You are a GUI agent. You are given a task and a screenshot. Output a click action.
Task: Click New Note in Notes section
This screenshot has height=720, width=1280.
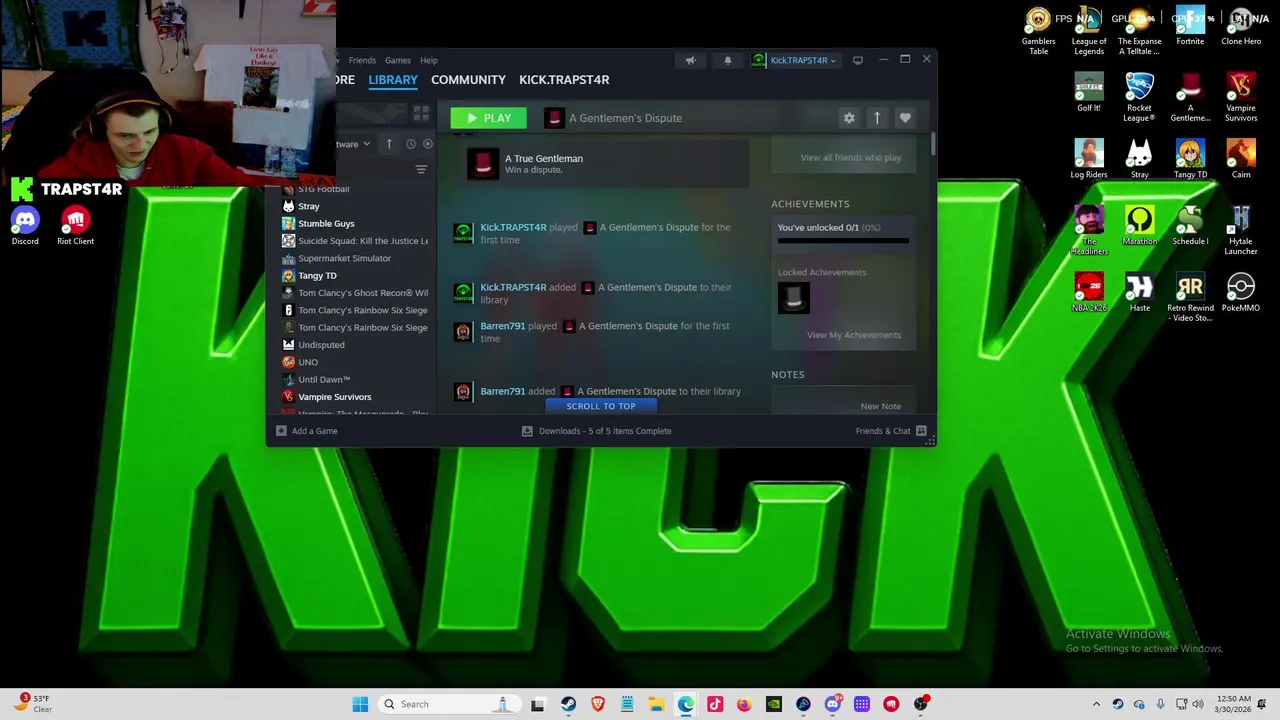[881, 406]
